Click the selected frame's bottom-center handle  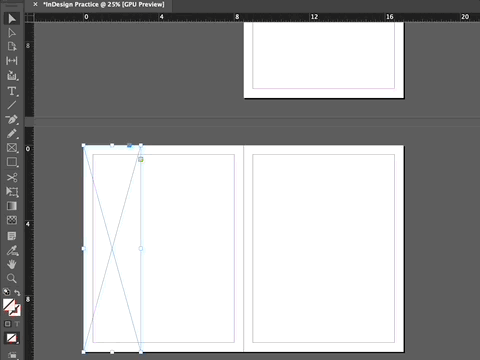point(112,352)
